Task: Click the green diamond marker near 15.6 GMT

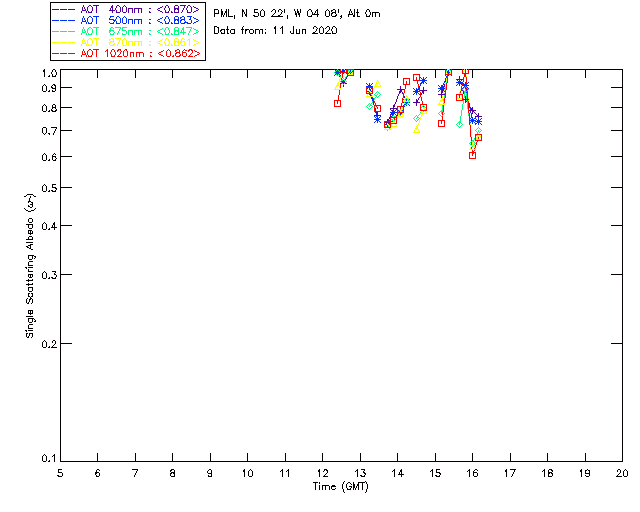Action: 459,124
